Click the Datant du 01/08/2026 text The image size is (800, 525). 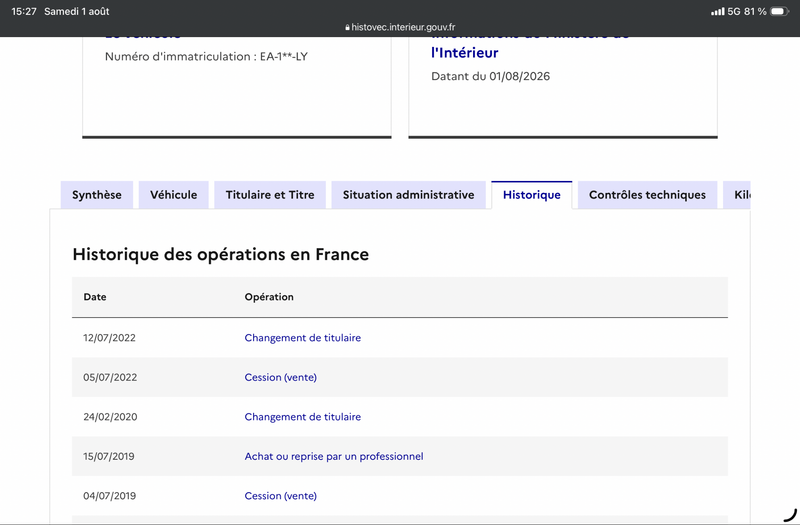tap(490, 77)
